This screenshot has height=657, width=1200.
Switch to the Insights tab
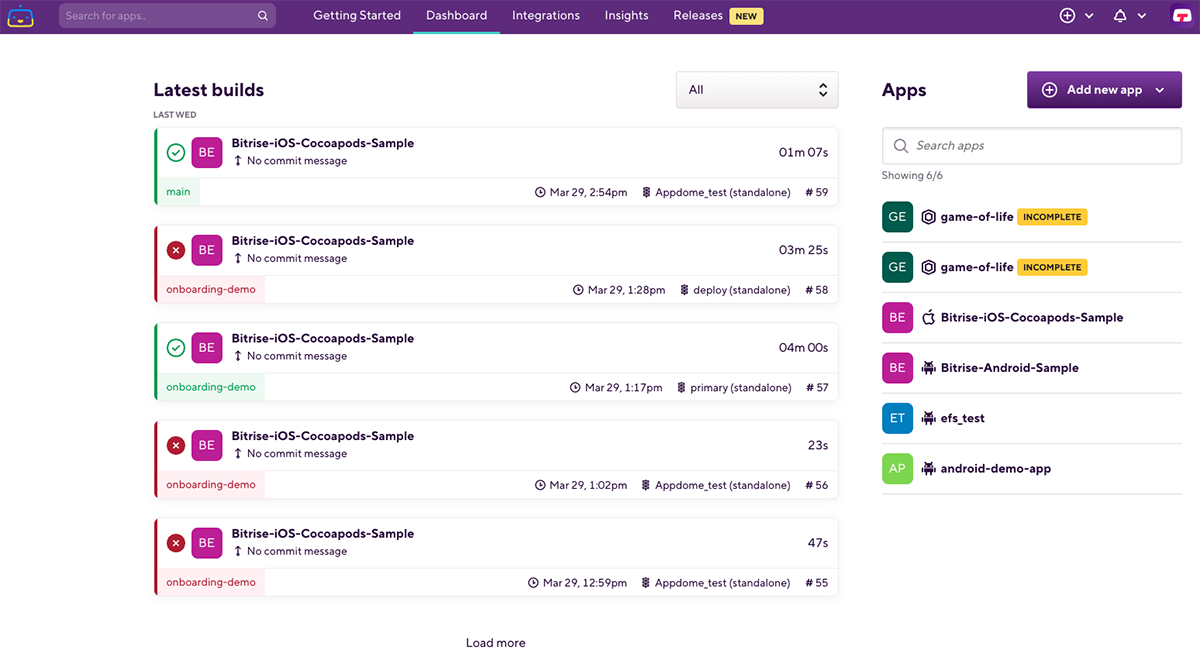(x=626, y=16)
